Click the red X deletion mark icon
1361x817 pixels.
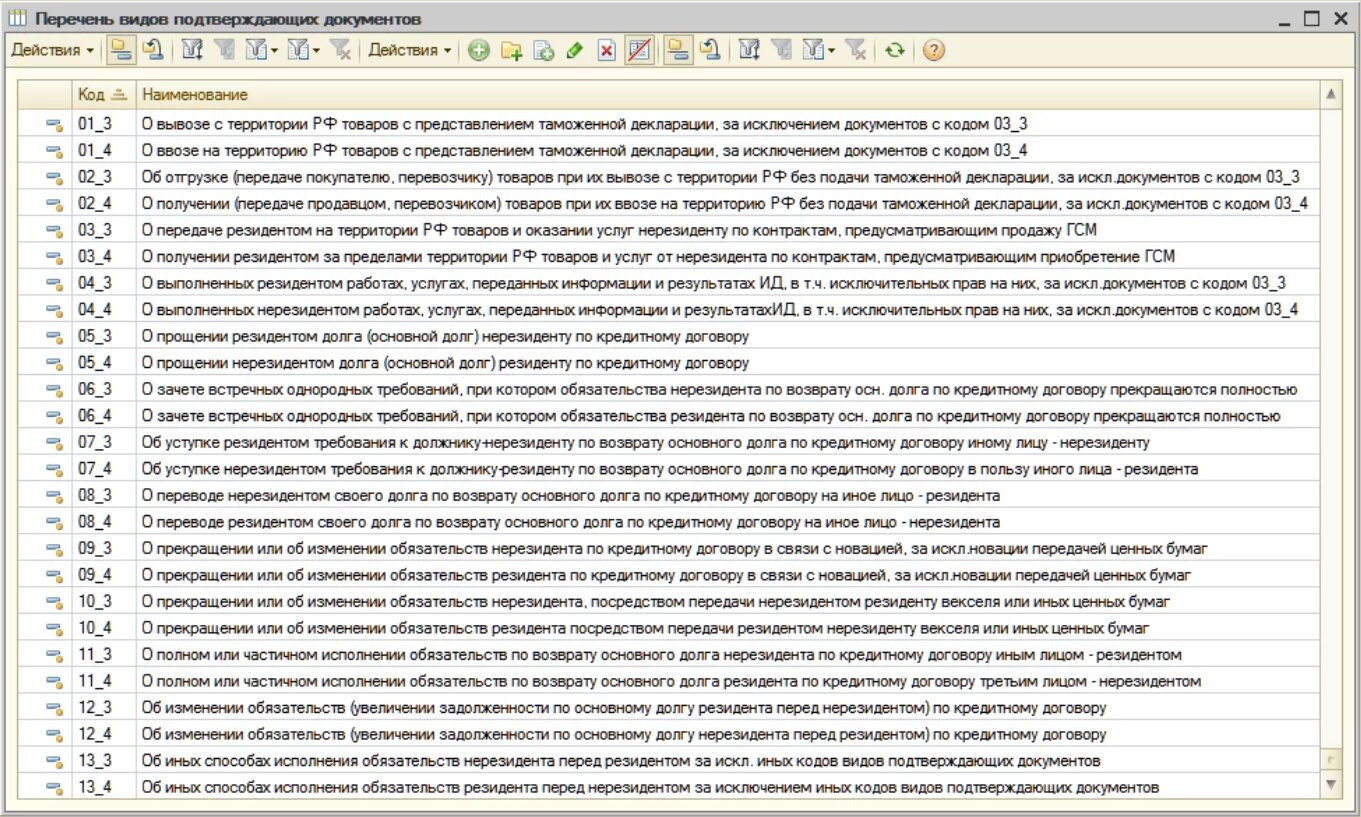click(606, 50)
